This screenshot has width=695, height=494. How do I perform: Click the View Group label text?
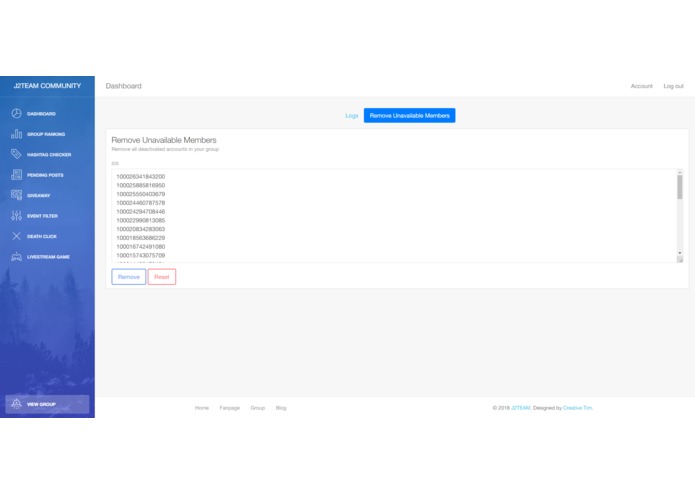point(41,404)
